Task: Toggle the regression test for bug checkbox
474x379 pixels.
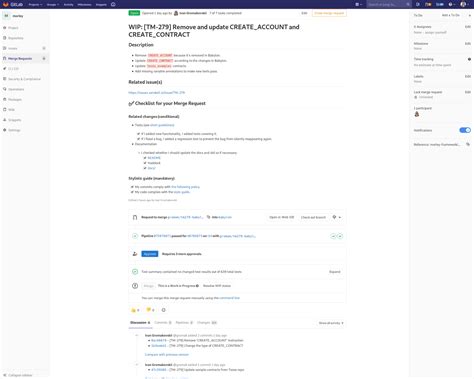Action: [138, 139]
